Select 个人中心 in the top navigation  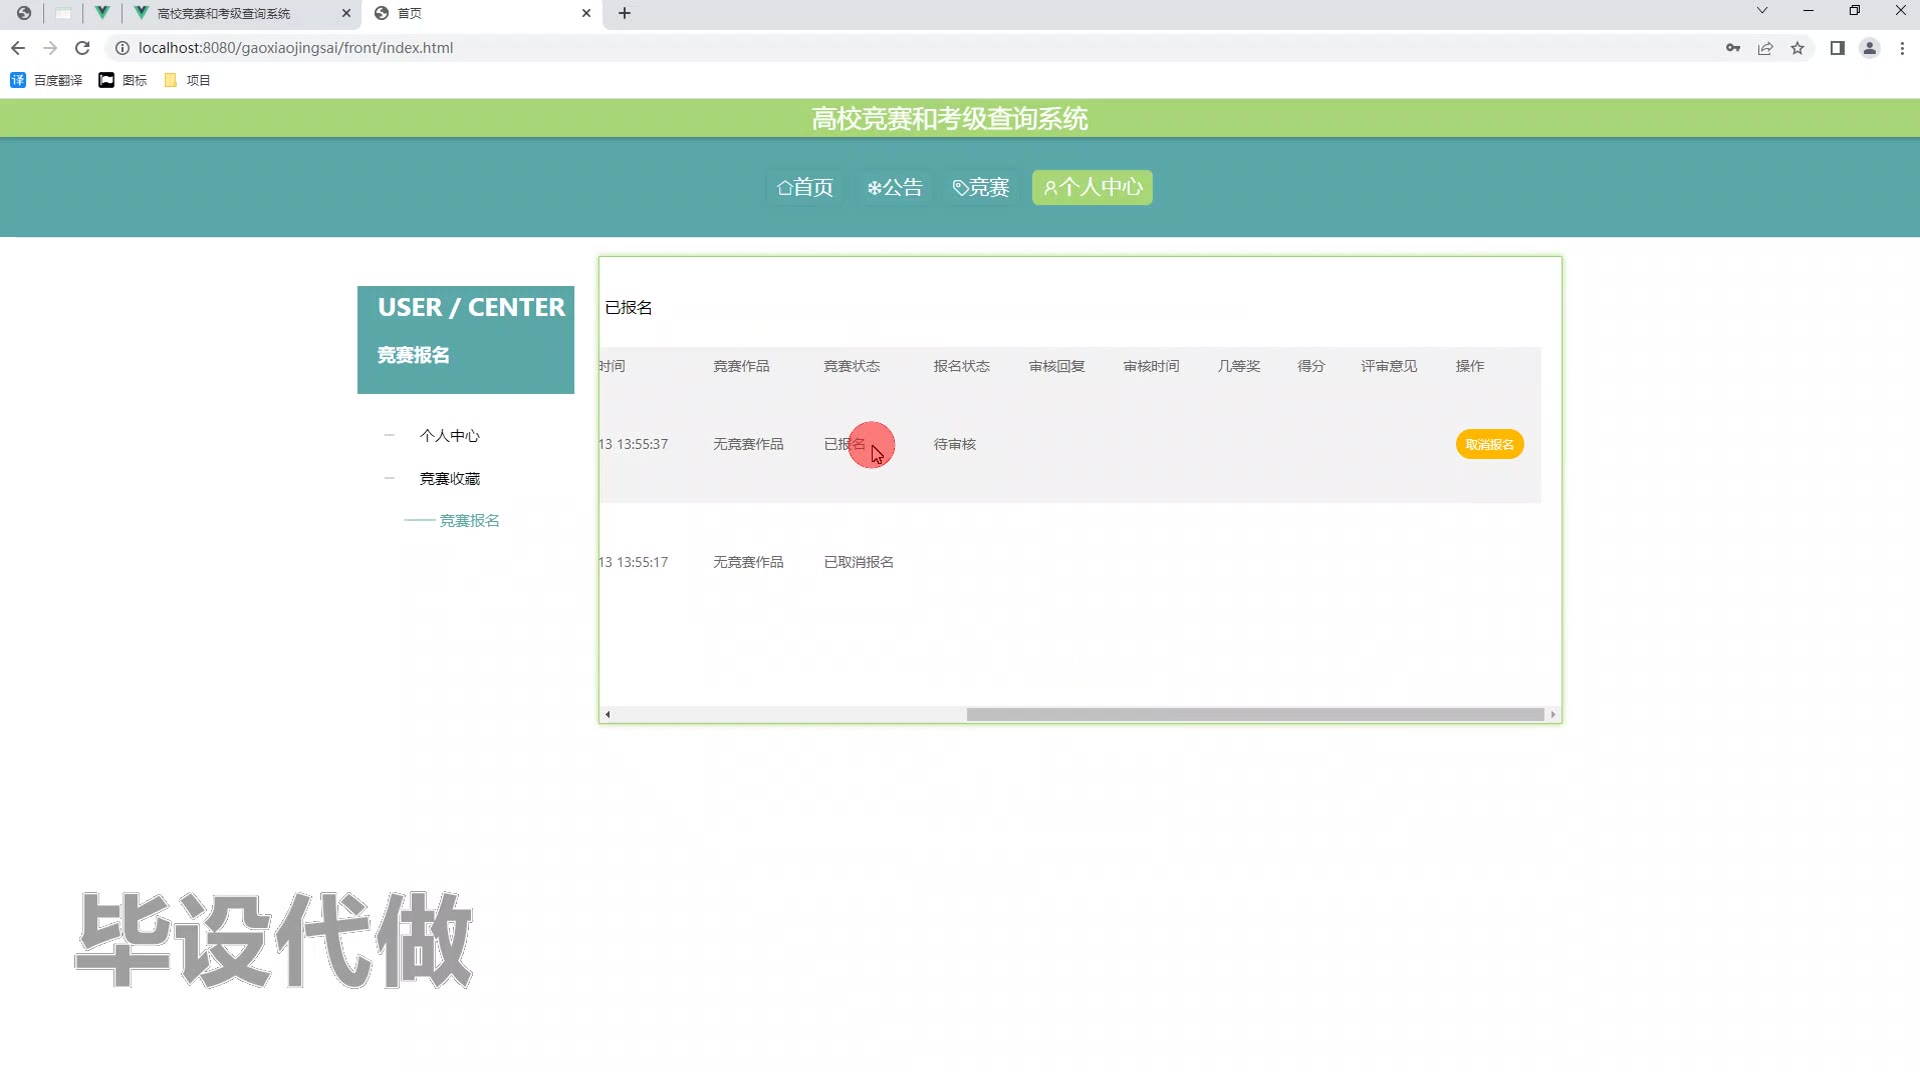click(1092, 187)
